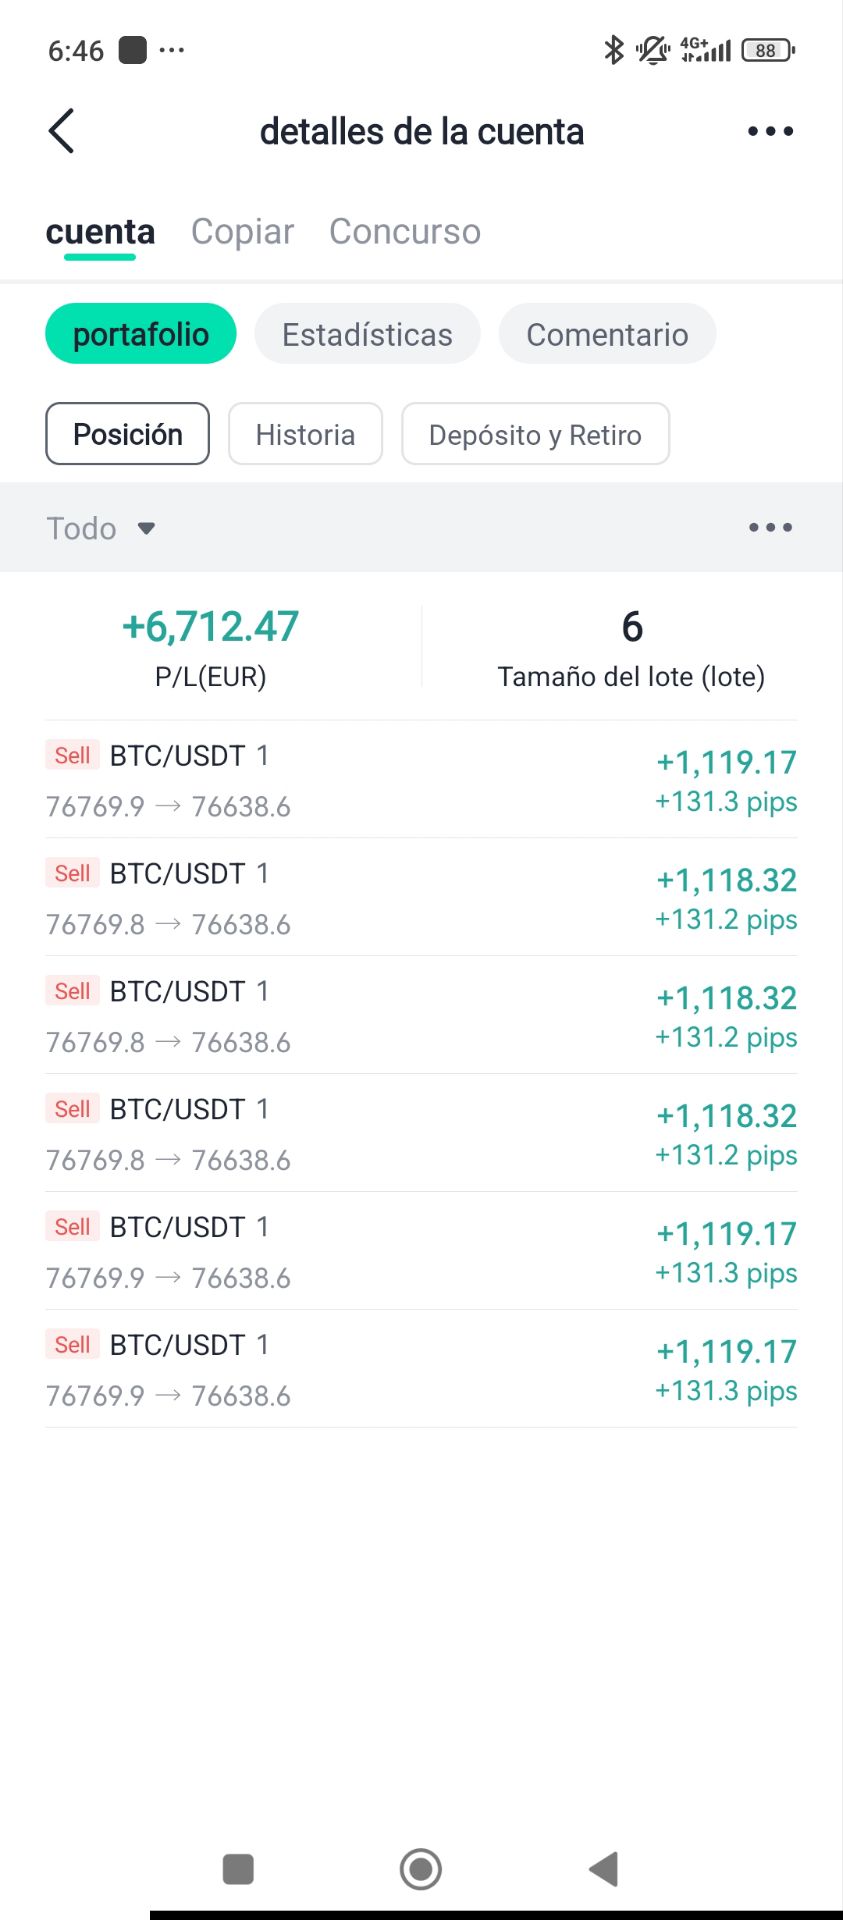Open the top-right three-dot menu
This screenshot has height=1920, width=843.
[770, 131]
